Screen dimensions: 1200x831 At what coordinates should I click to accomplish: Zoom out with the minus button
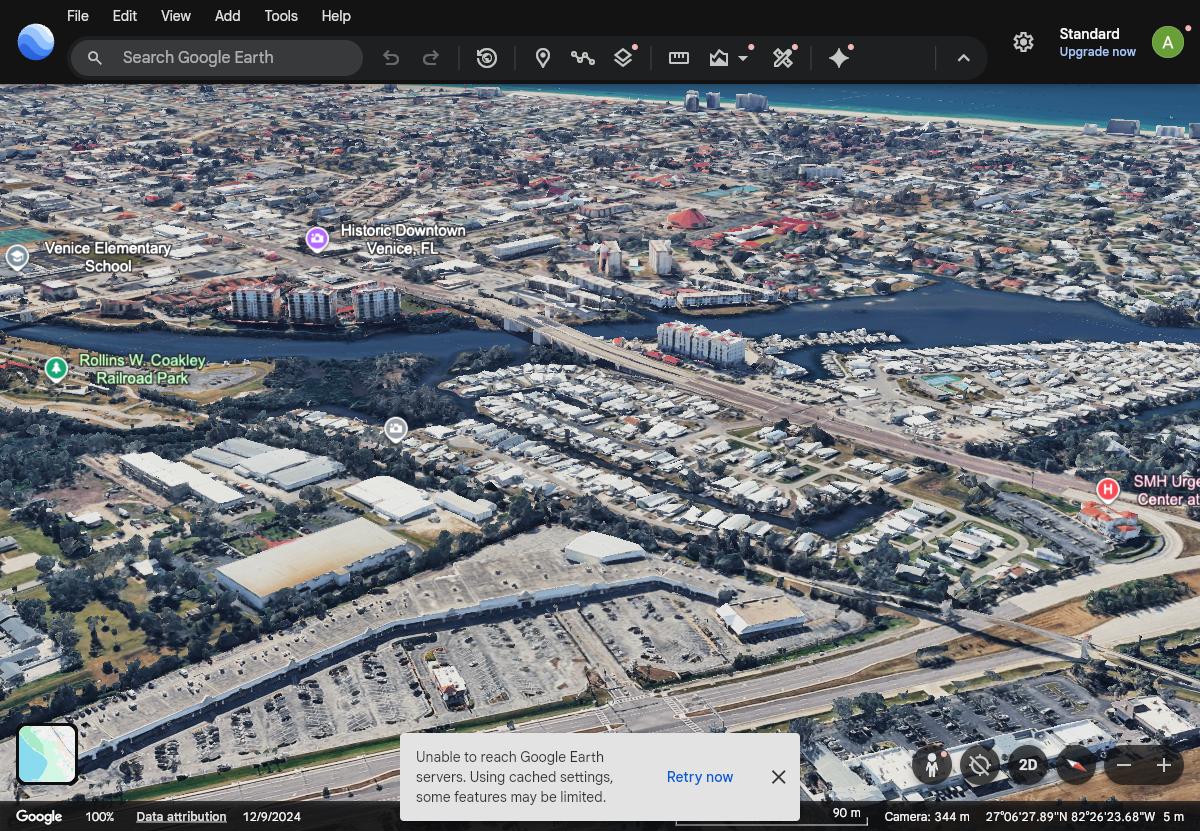tap(1124, 766)
